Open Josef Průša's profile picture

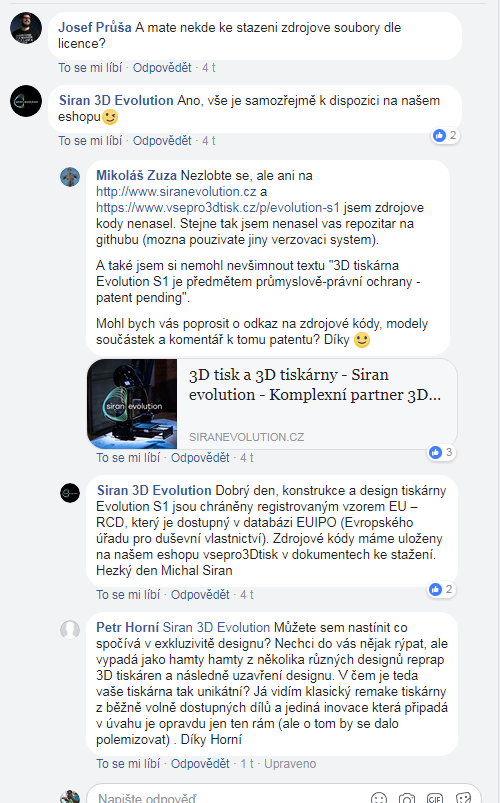point(26,28)
